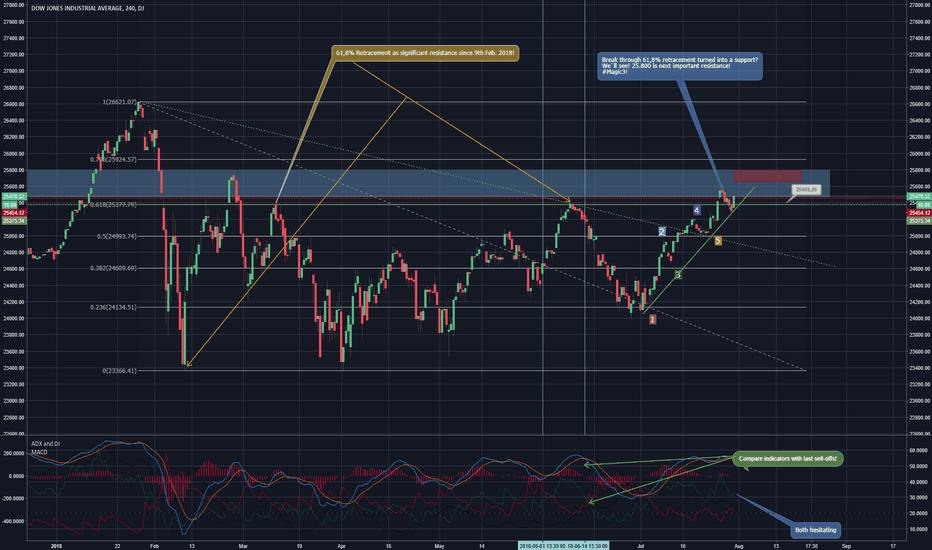Click the 0(23366.41) Fibonacci level label
This screenshot has height=550, width=932.
tap(119, 370)
